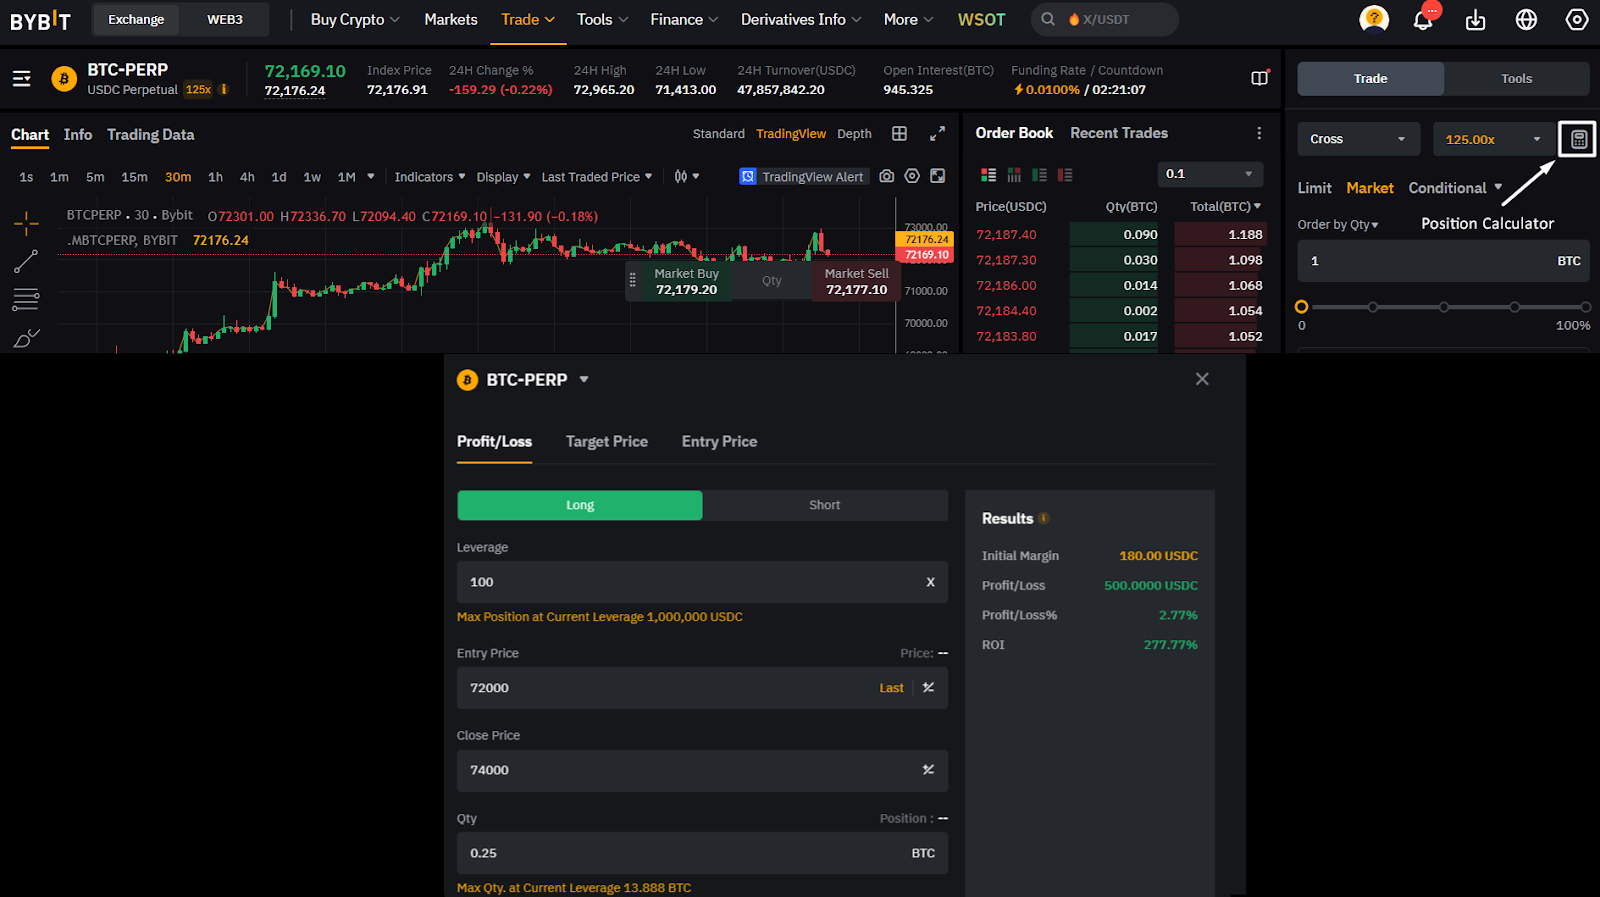Open the Tools tab in the order panel

pyautogui.click(x=1516, y=79)
